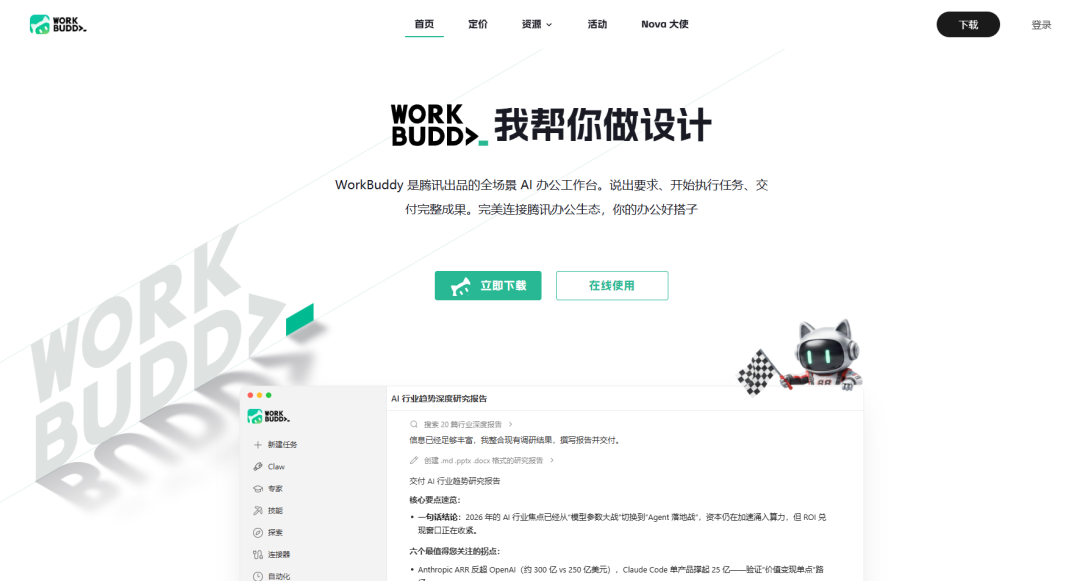Expand the chevron after 创建 .md .pptx .docx
This screenshot has width=1080, height=581.
click(552, 460)
